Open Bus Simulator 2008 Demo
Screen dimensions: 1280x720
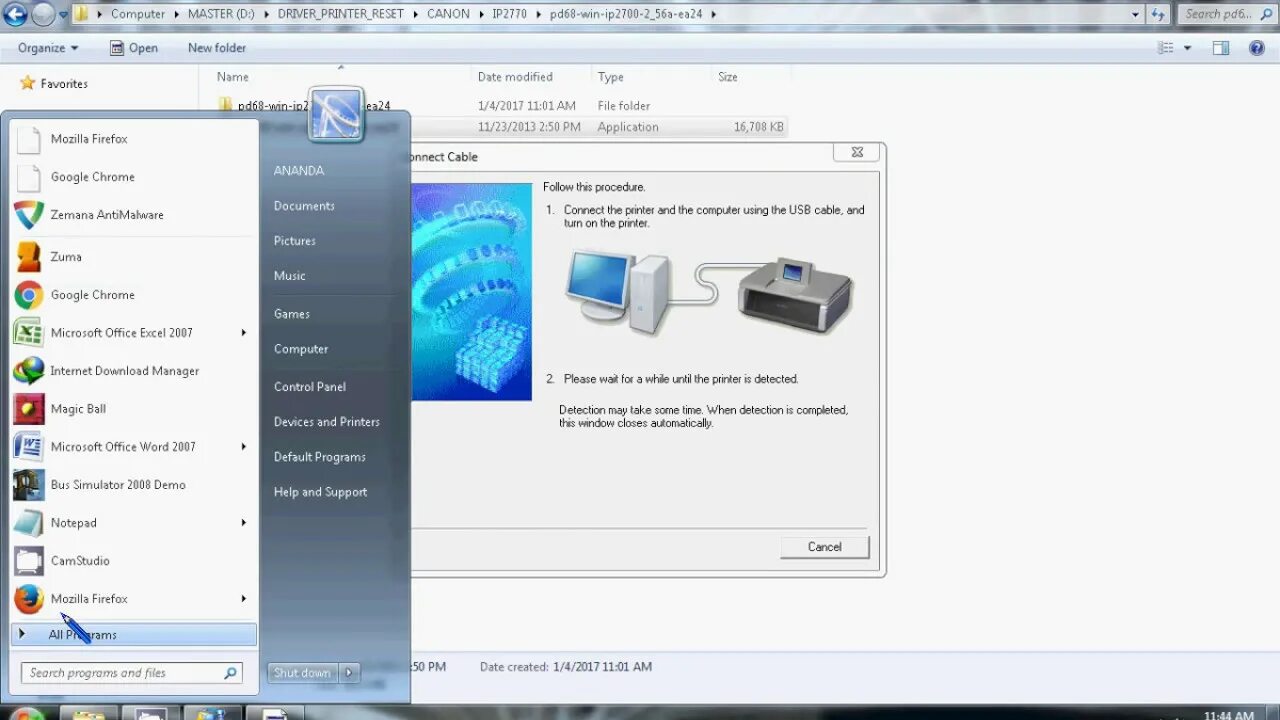134,485
